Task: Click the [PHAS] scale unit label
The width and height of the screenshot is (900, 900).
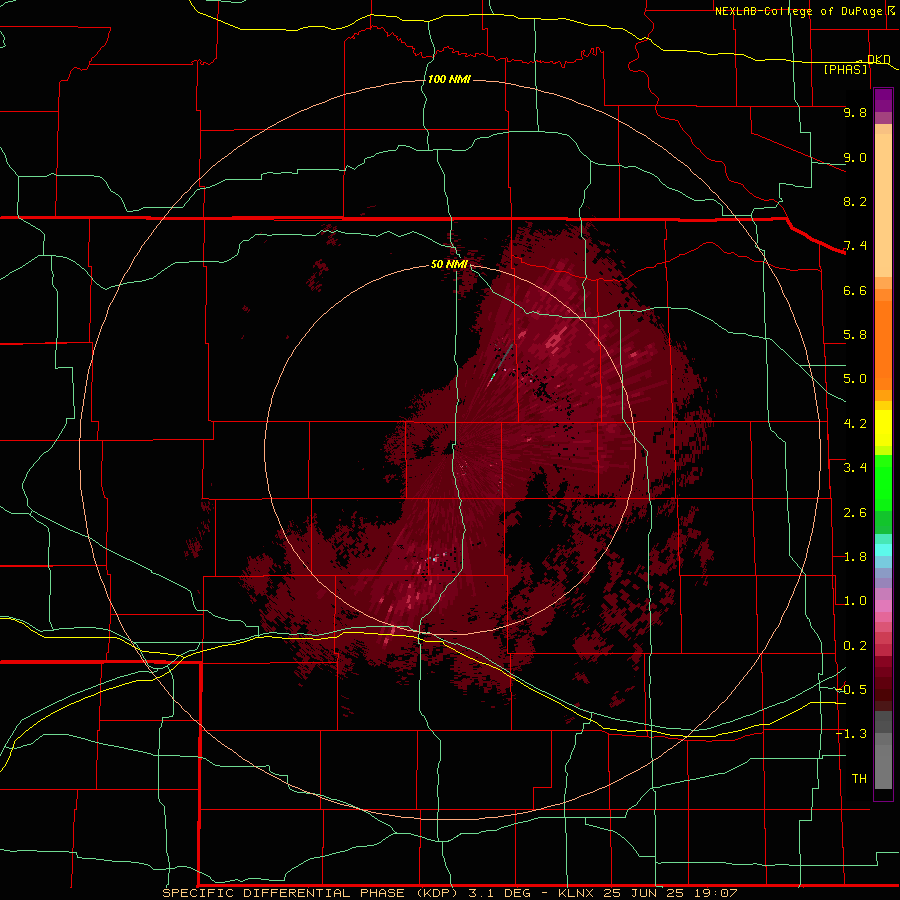Action: (x=845, y=70)
